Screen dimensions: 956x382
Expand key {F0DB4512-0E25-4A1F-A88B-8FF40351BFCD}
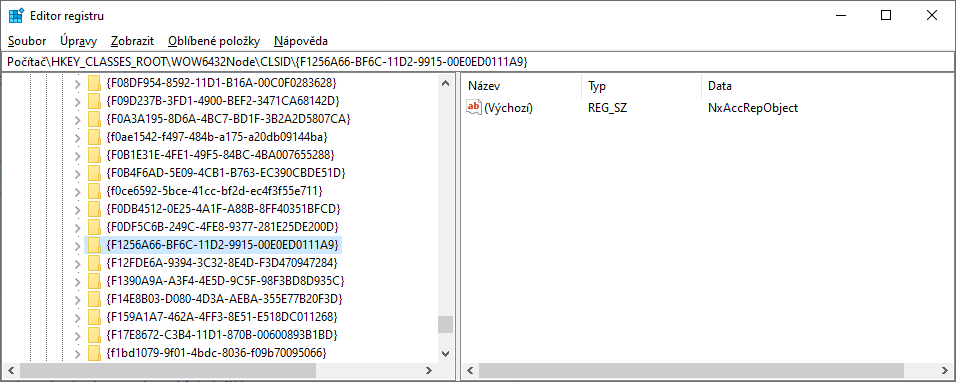(x=77, y=209)
